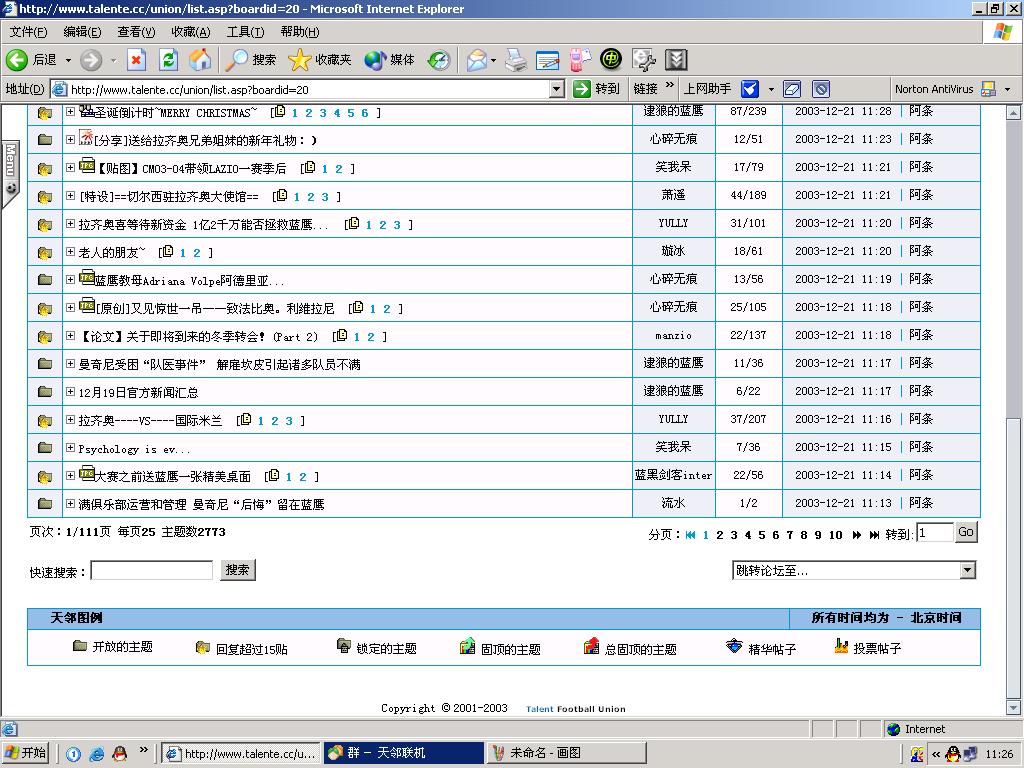Click the Windows 开始 Start button

click(x=27, y=753)
